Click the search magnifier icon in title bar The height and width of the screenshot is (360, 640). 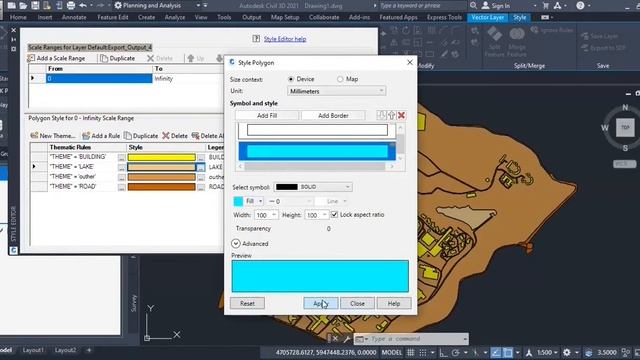pyautogui.click(x=473, y=5)
